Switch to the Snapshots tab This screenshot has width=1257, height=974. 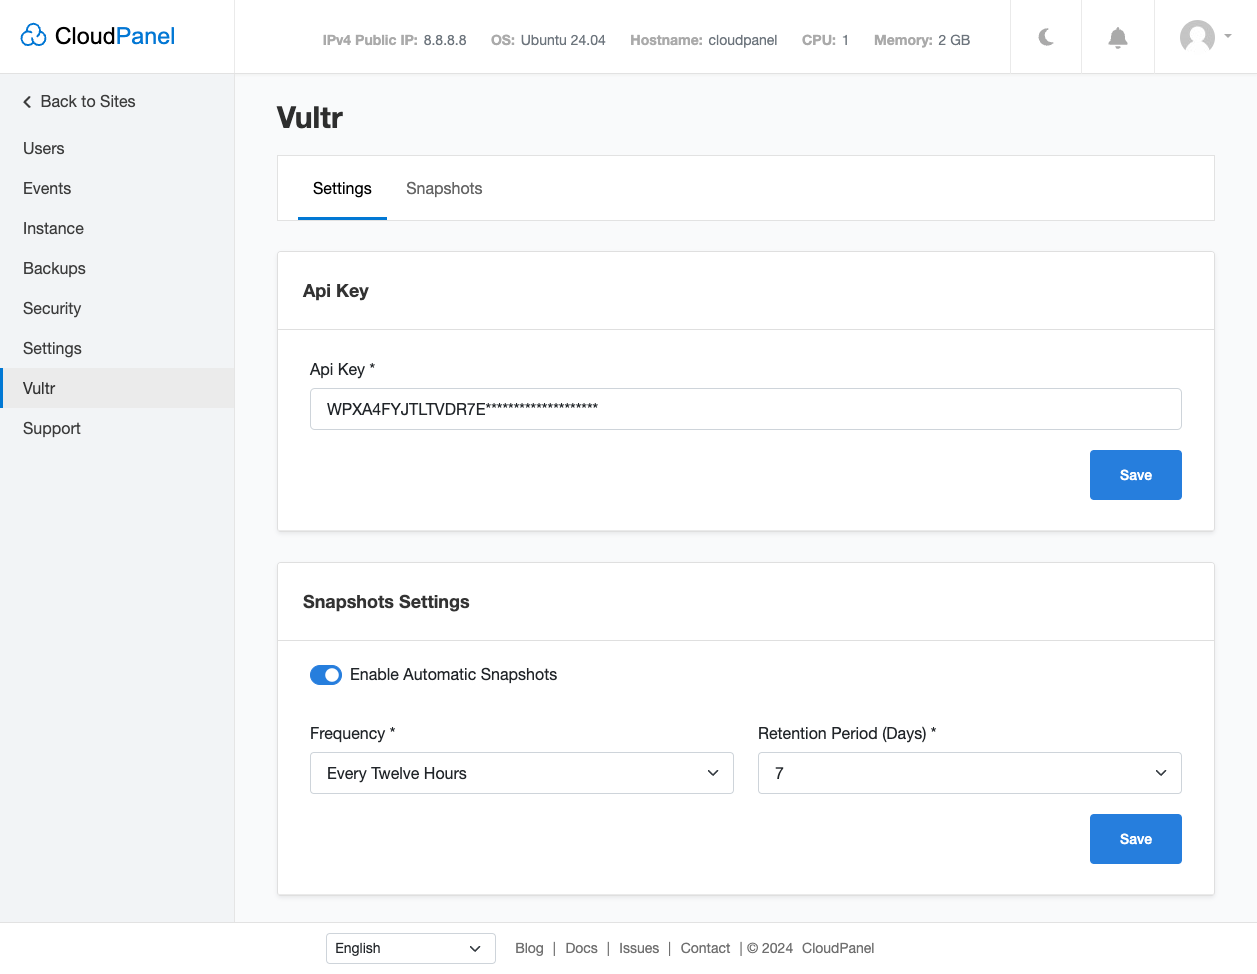(x=444, y=188)
